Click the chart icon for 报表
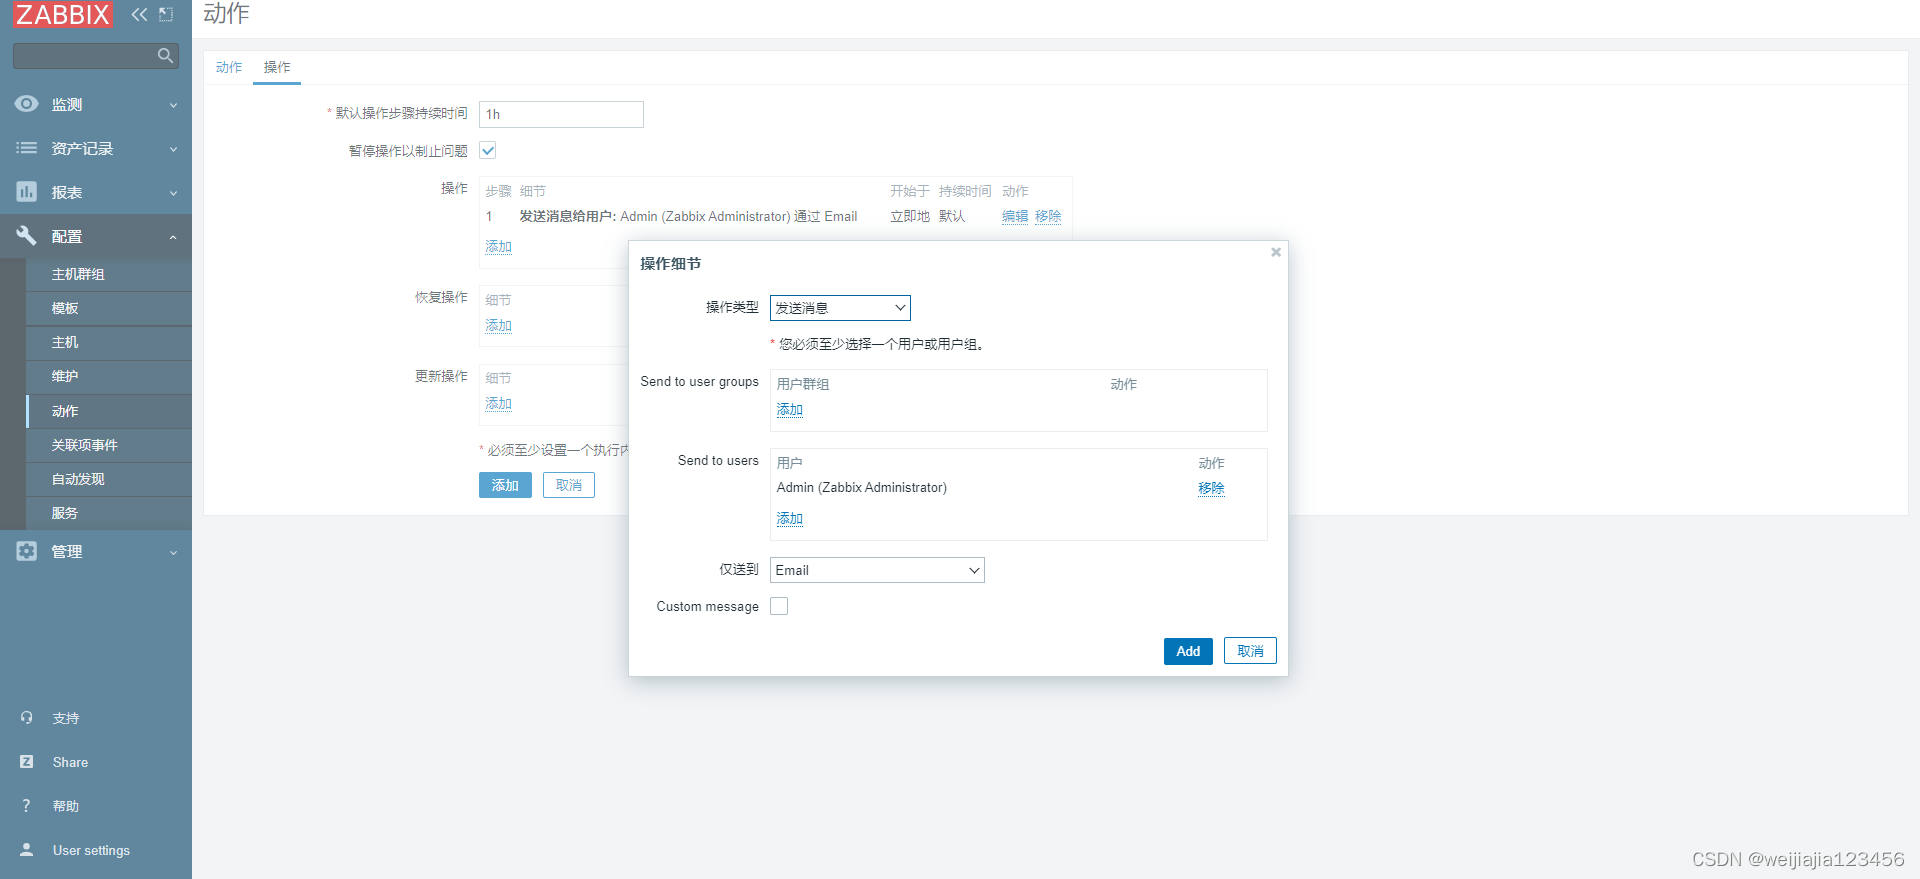 (27, 192)
